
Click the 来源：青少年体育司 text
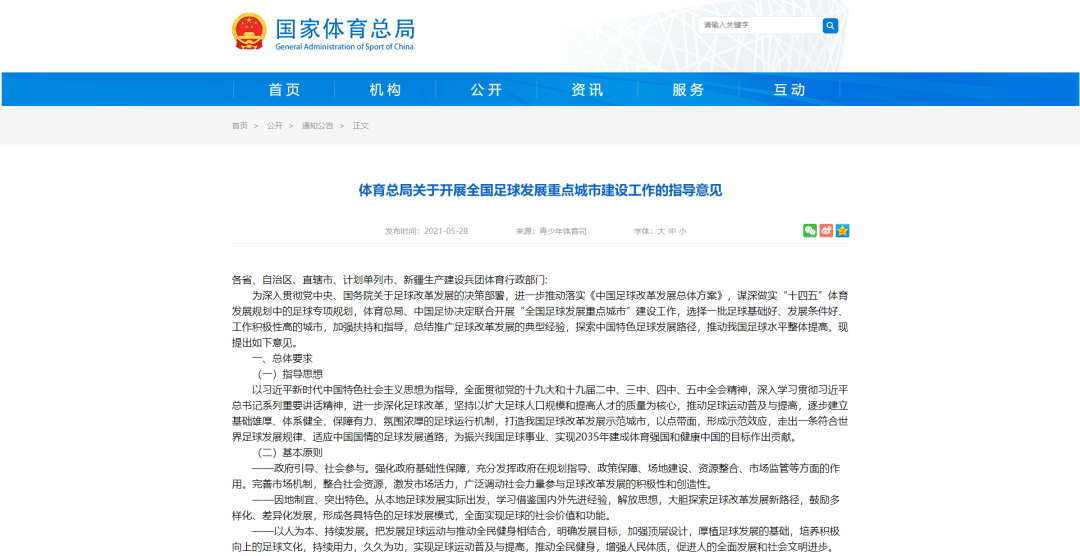coord(552,231)
